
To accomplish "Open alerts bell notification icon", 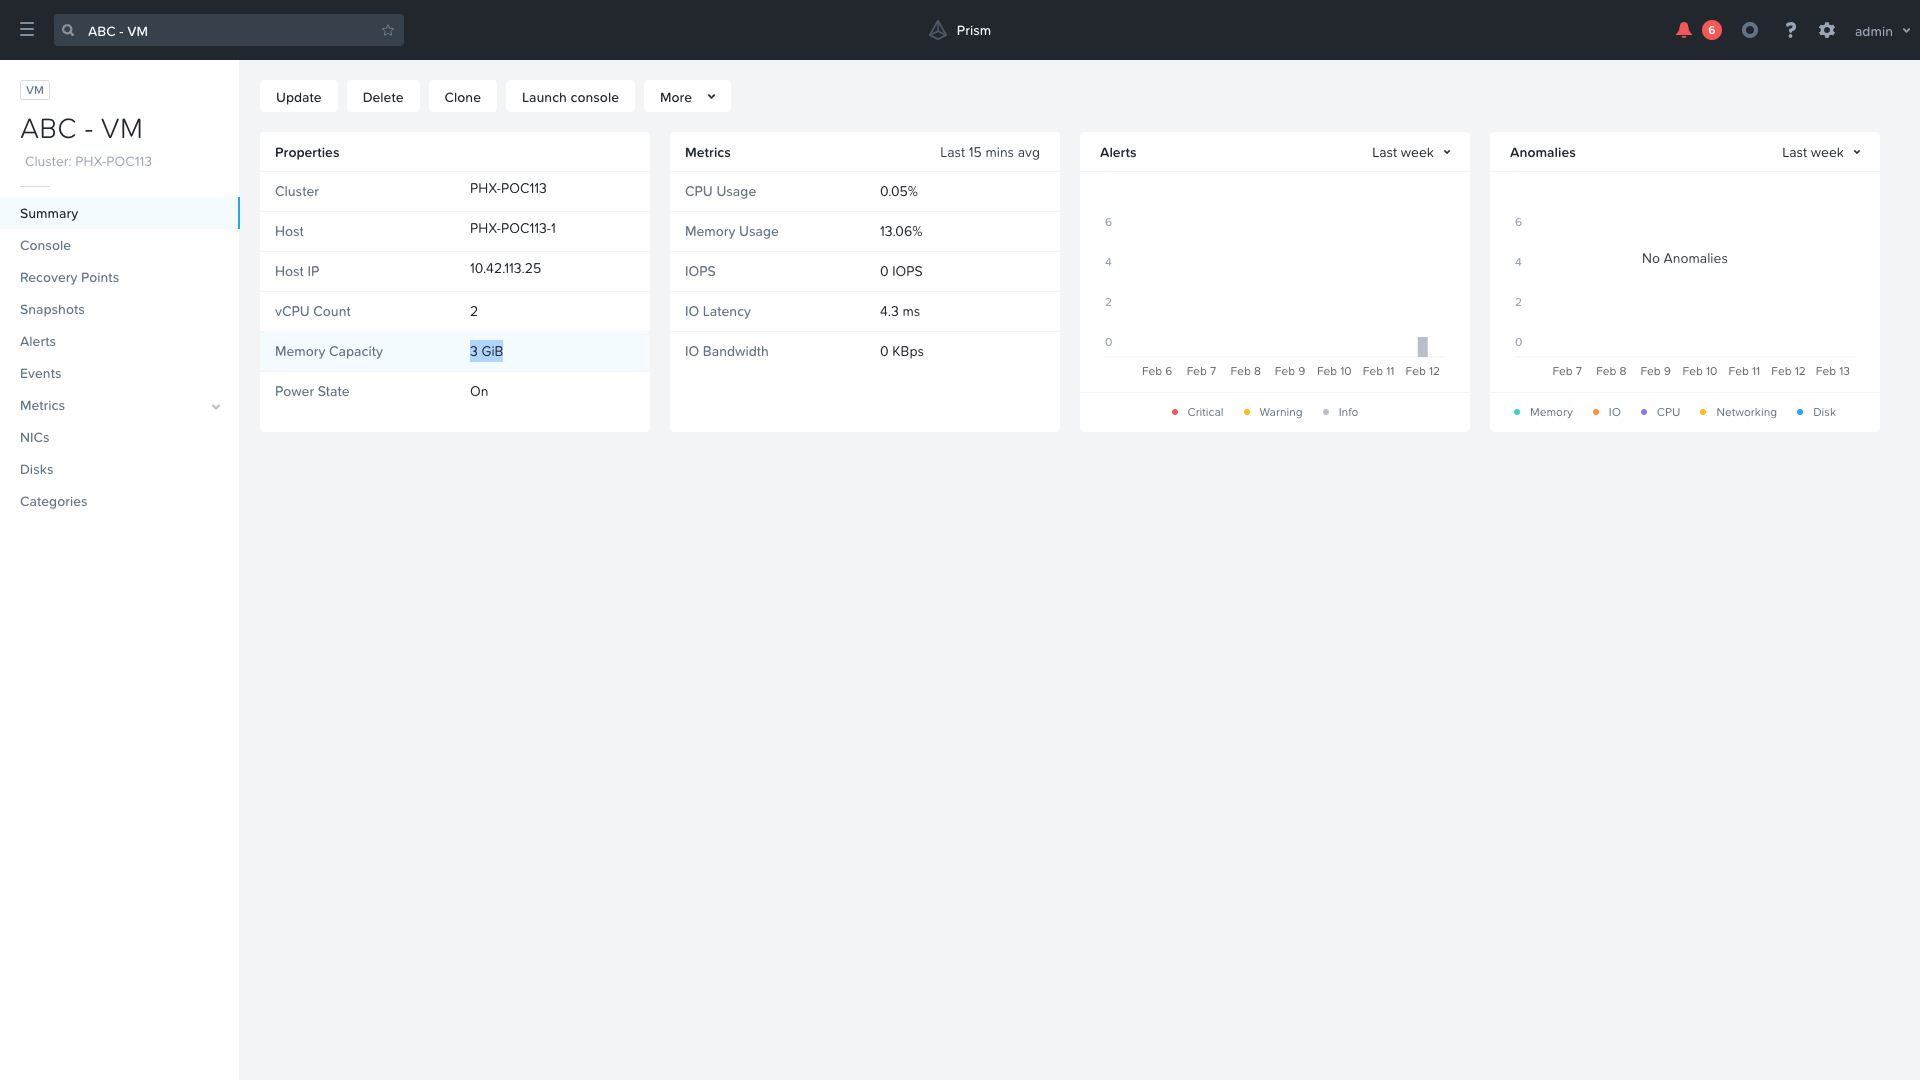I will point(1684,30).
